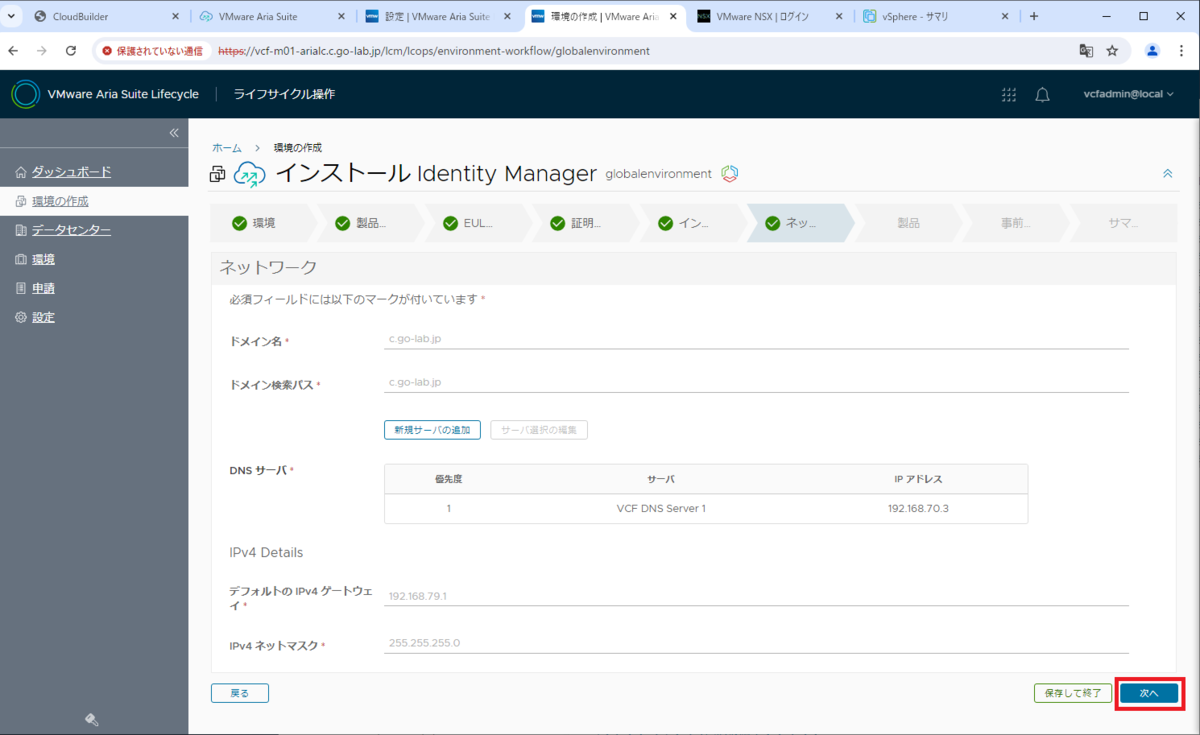Go to the EUL... wizard step

click(x=478, y=224)
